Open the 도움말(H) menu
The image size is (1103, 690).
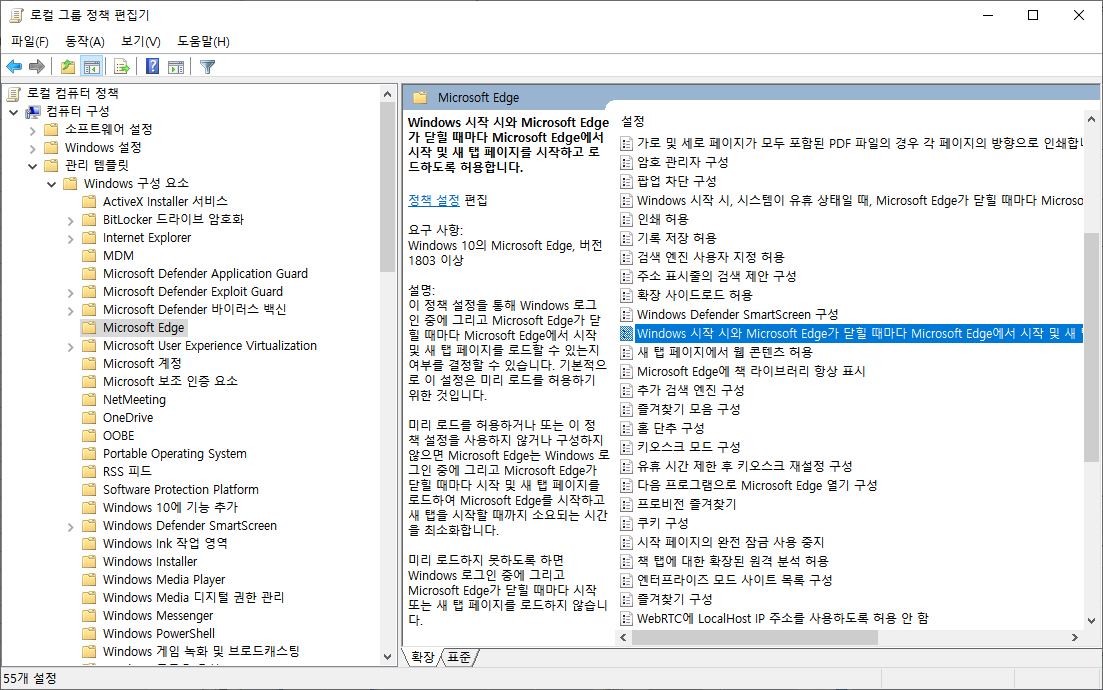[203, 41]
